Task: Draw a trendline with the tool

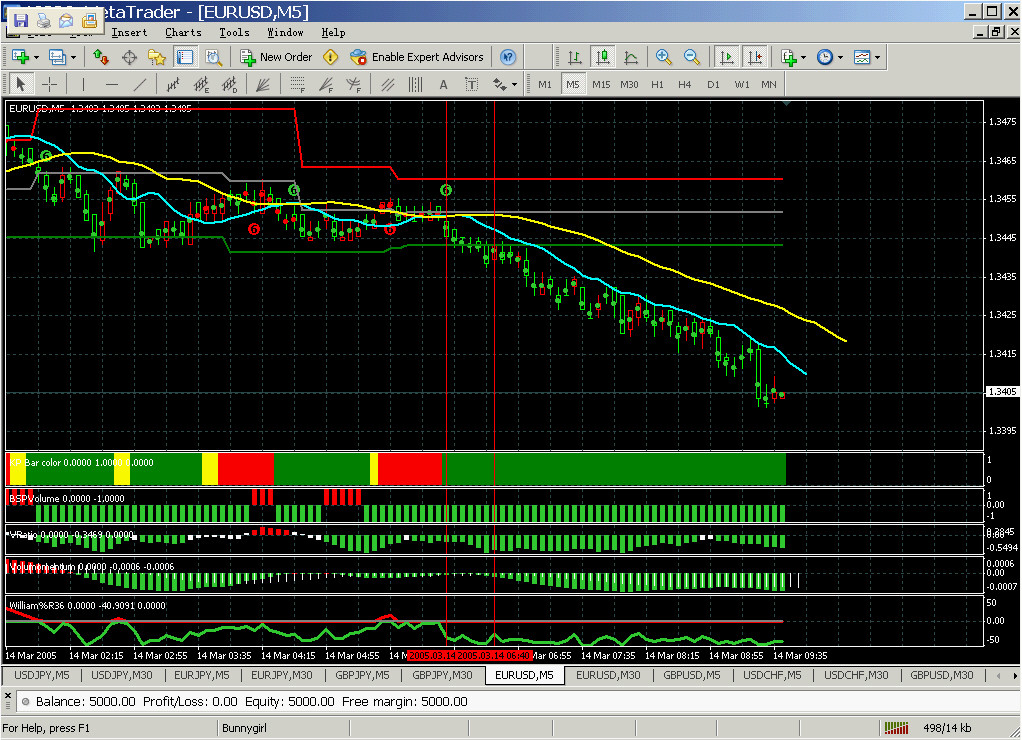Action: click(139, 84)
